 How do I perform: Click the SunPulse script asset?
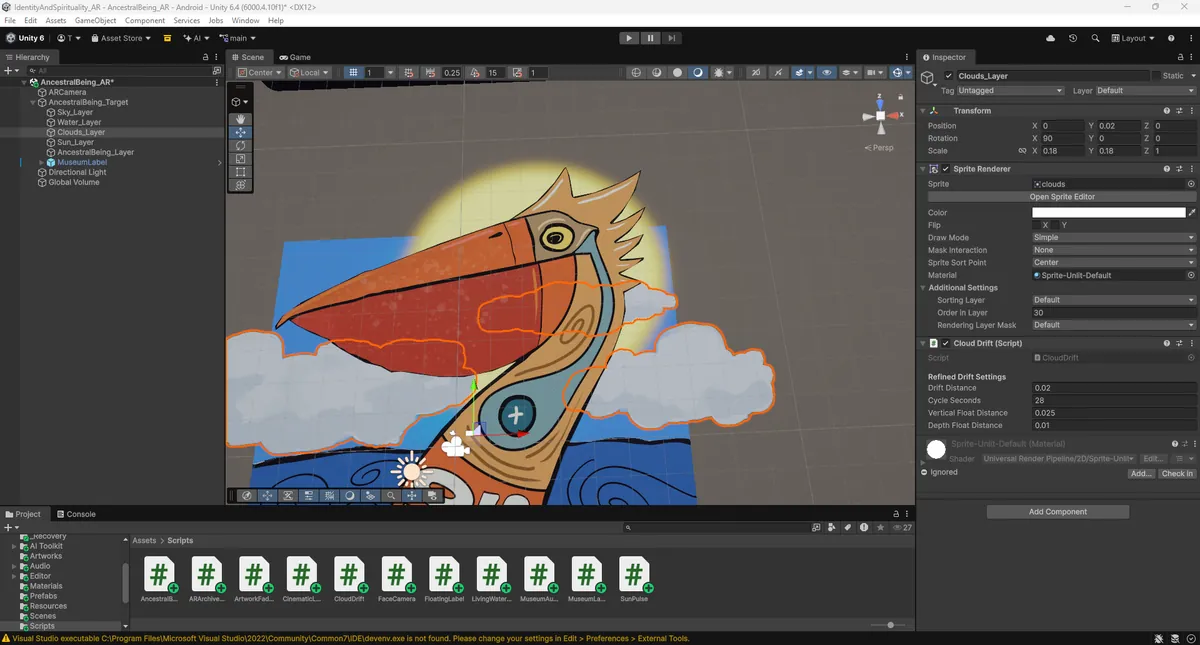634,580
